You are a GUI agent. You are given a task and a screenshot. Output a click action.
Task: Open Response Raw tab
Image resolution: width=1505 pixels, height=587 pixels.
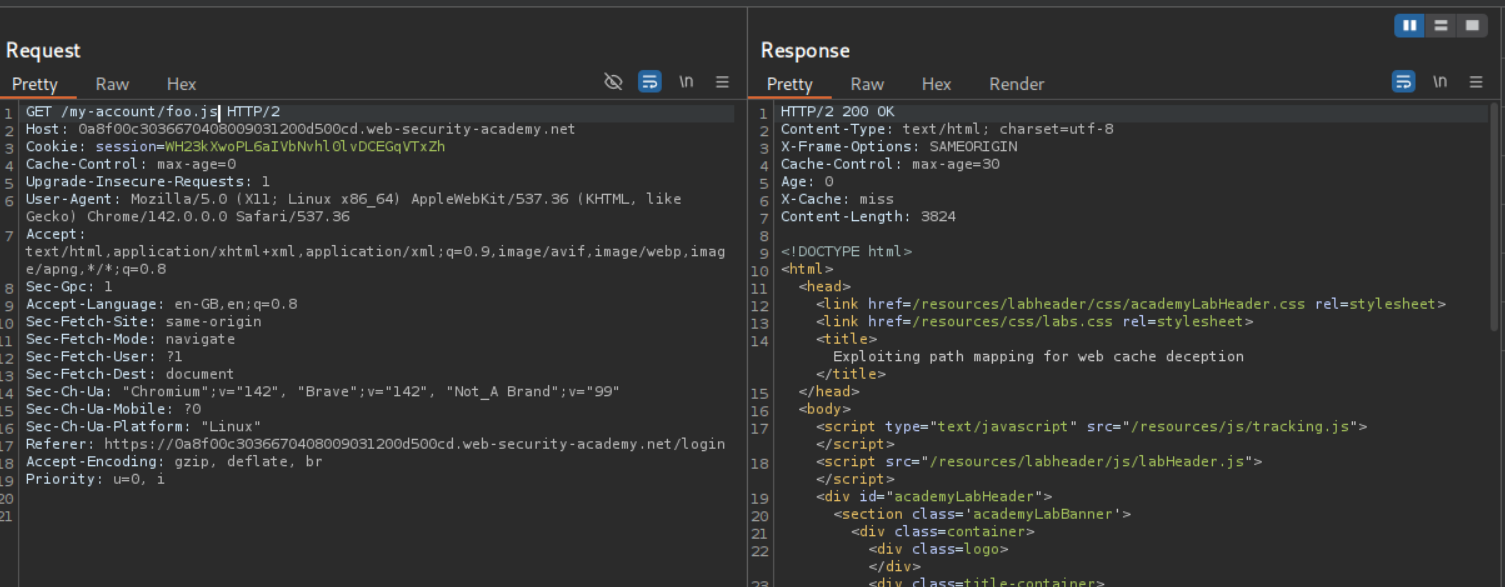click(867, 84)
